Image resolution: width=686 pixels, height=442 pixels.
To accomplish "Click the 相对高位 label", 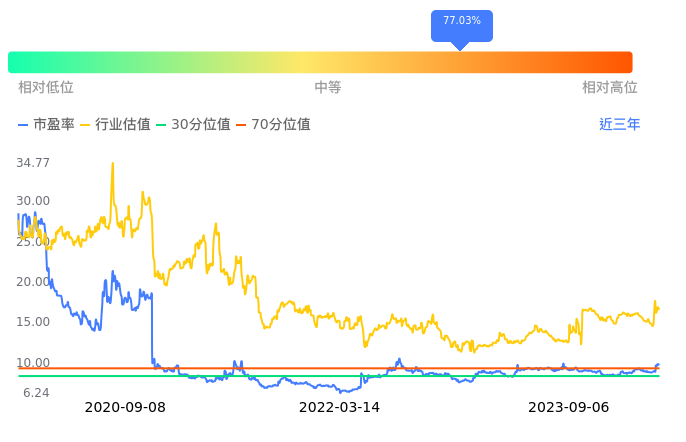I will point(610,88).
